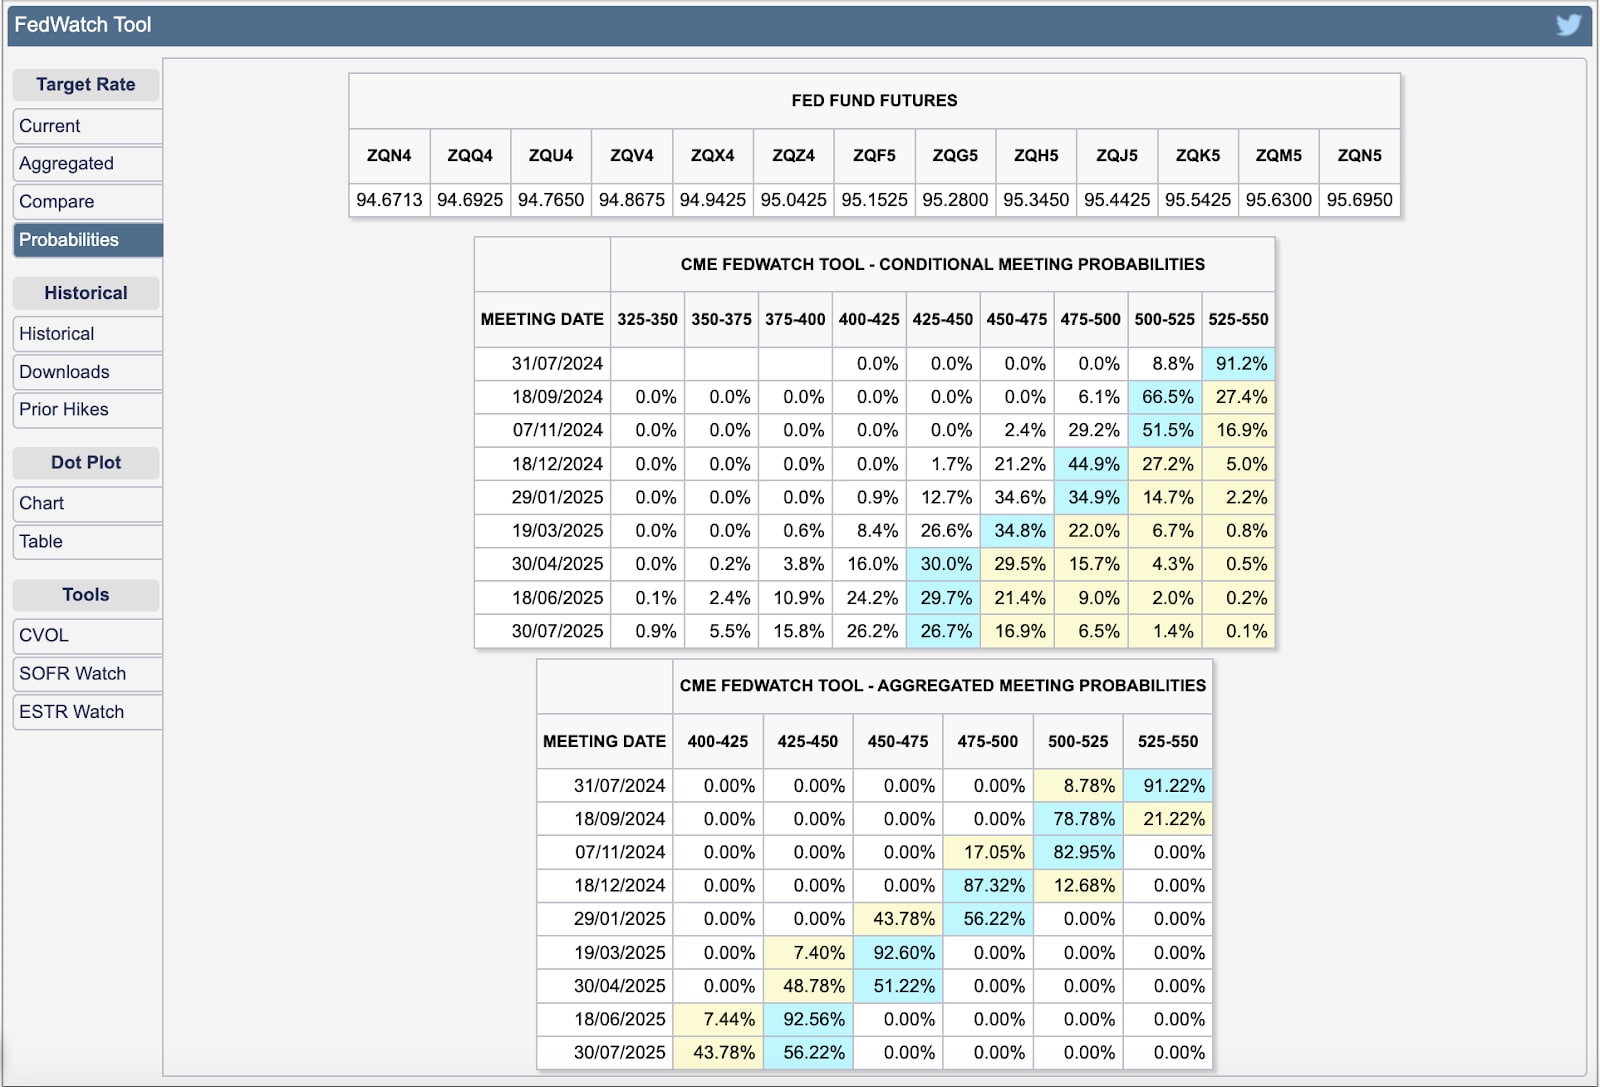
Task: Click aggregated table 400-425 column header
Action: (718, 742)
